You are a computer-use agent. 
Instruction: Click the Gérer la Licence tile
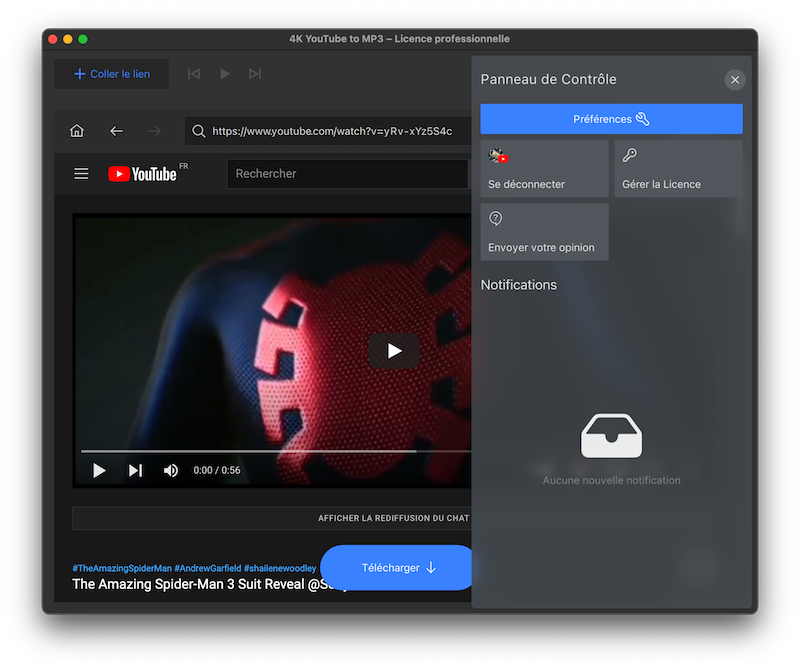[x=679, y=168]
